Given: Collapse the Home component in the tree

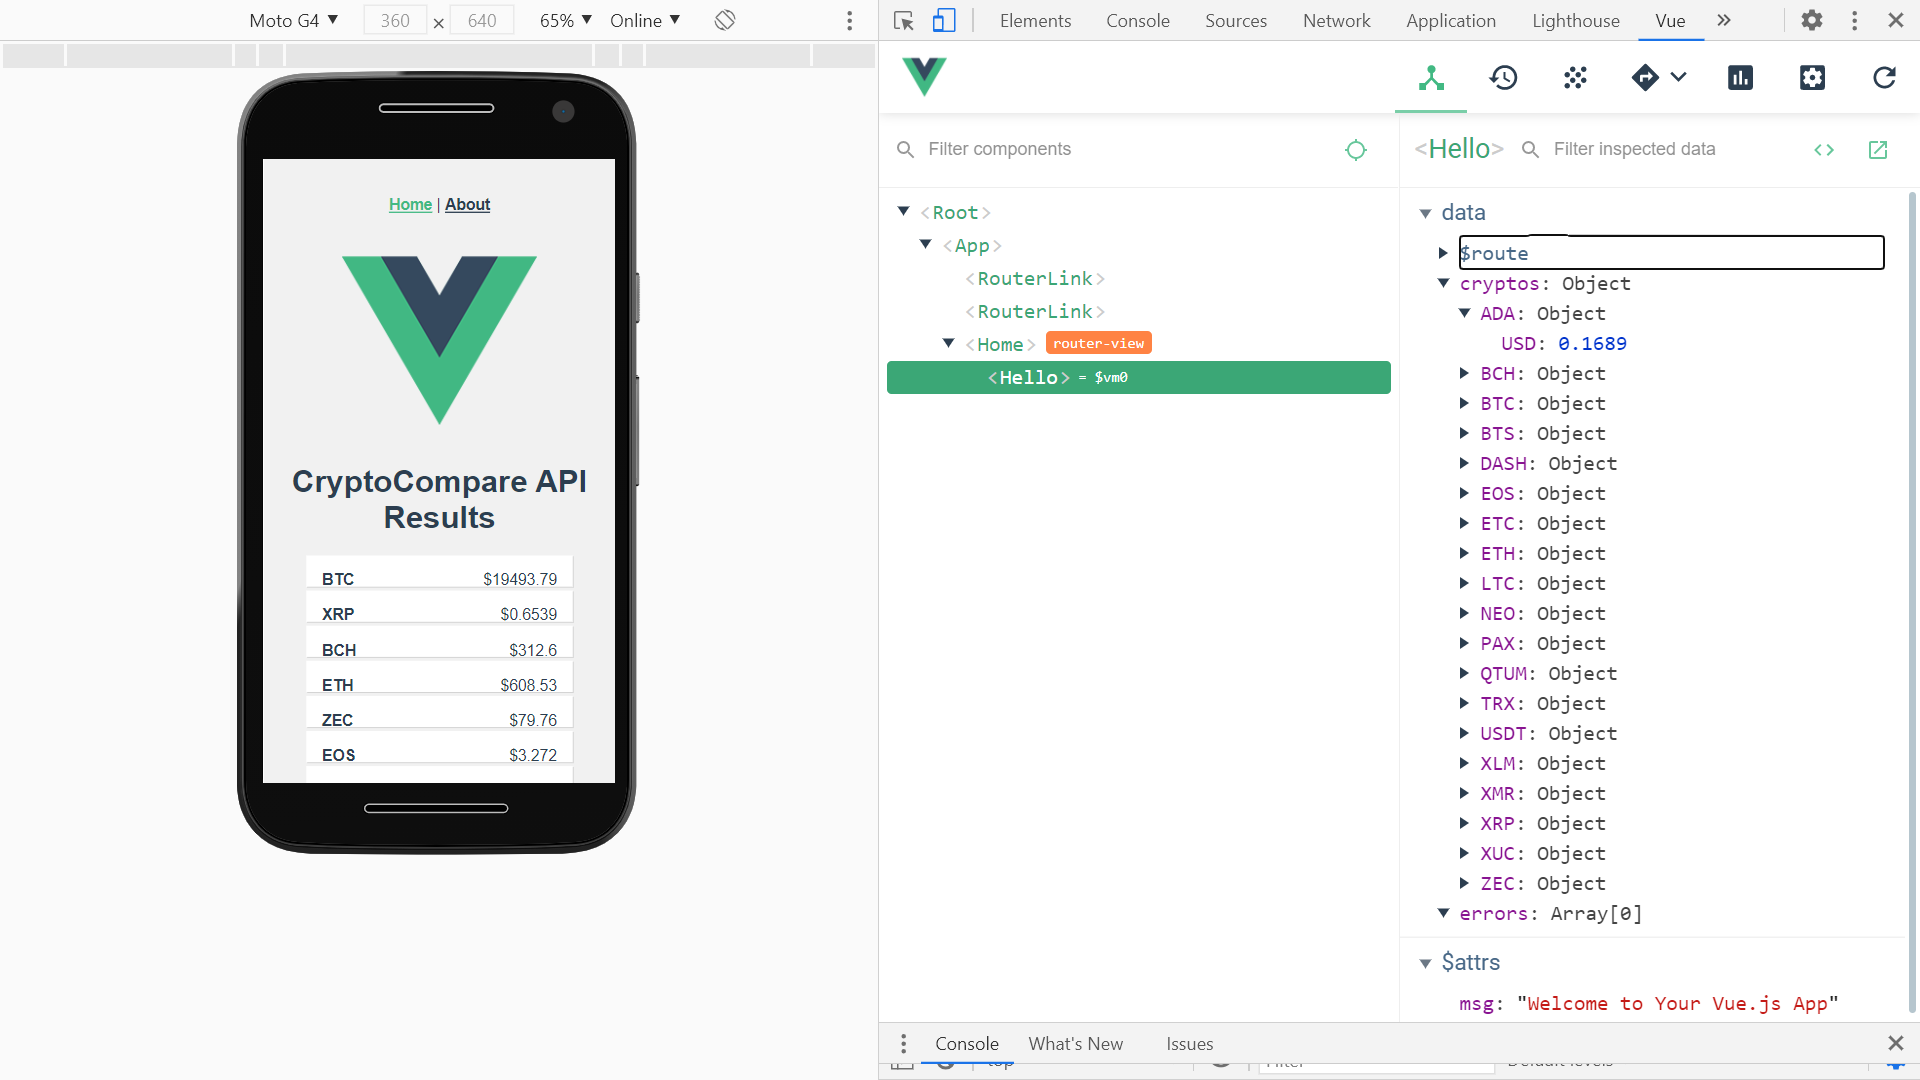Looking at the screenshot, I should point(948,344).
